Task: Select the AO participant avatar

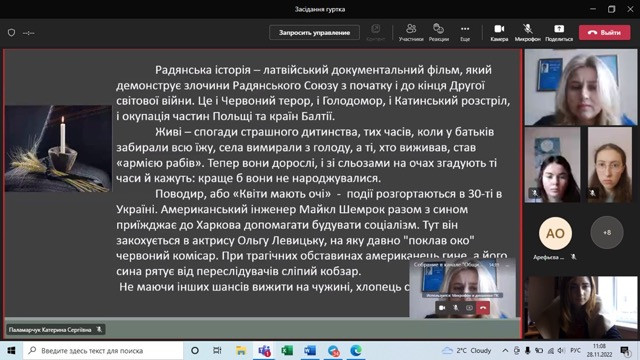Action: pos(555,233)
